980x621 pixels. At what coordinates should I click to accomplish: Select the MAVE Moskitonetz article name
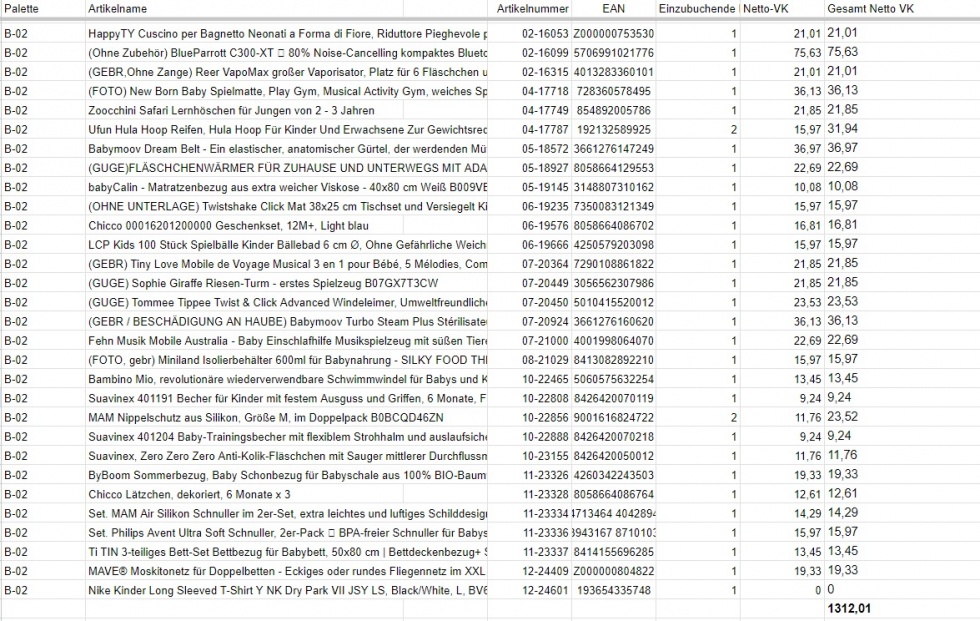288,572
